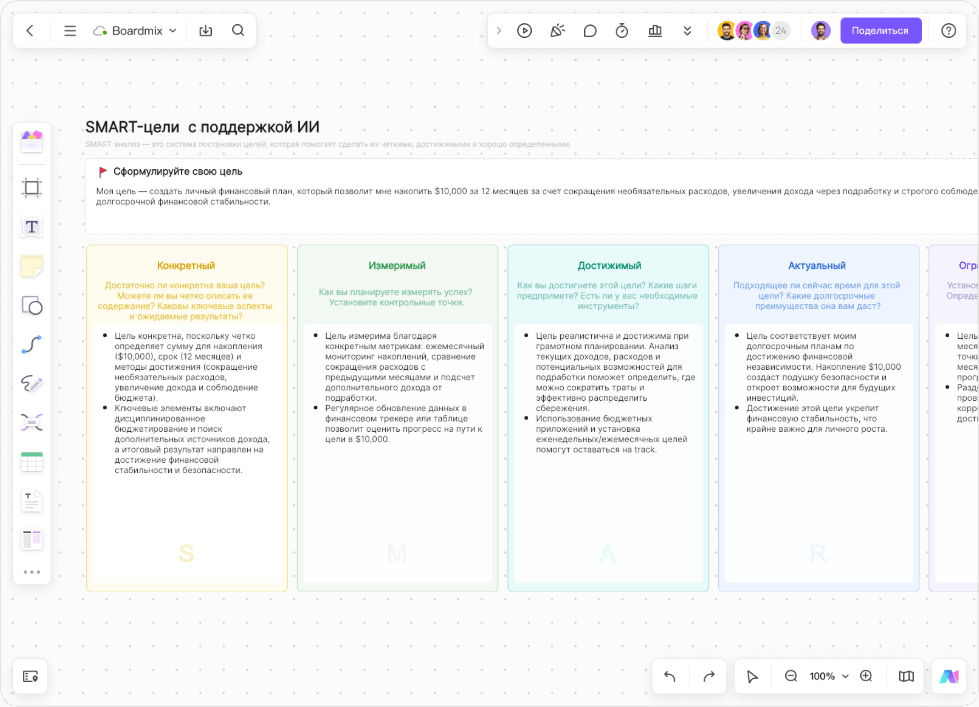Start presentation play mode
Image resolution: width=979 pixels, height=707 pixels.
[x=524, y=31]
